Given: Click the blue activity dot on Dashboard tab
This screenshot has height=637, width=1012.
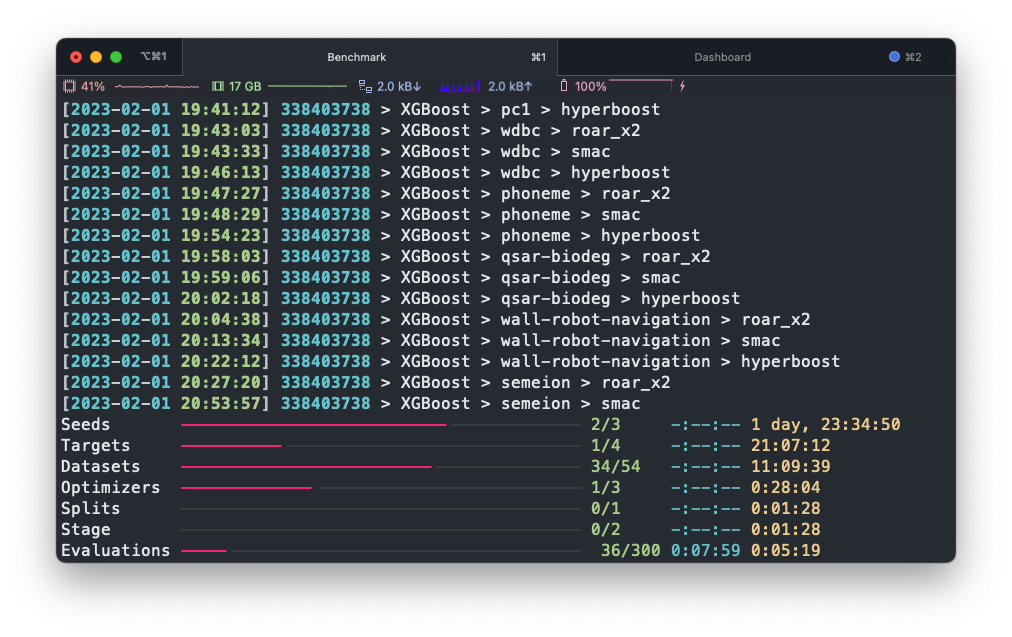Looking at the screenshot, I should 894,57.
